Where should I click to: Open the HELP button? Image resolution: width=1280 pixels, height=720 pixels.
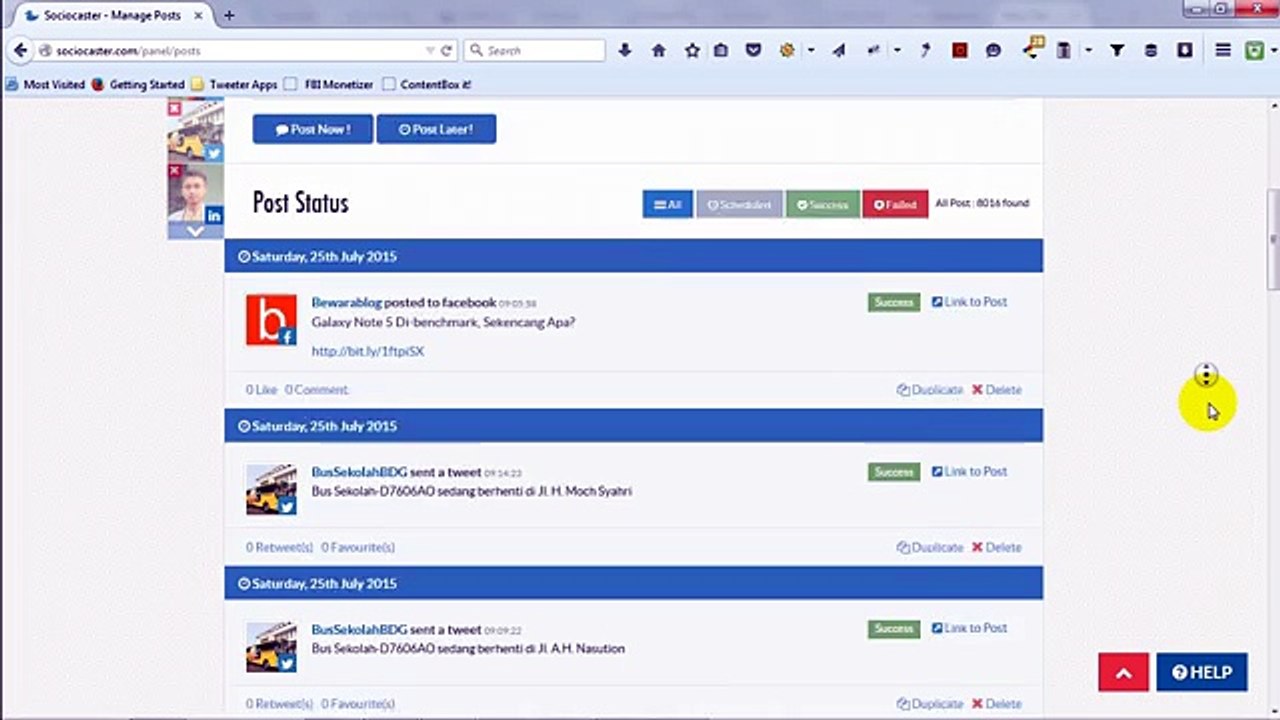tap(1202, 672)
